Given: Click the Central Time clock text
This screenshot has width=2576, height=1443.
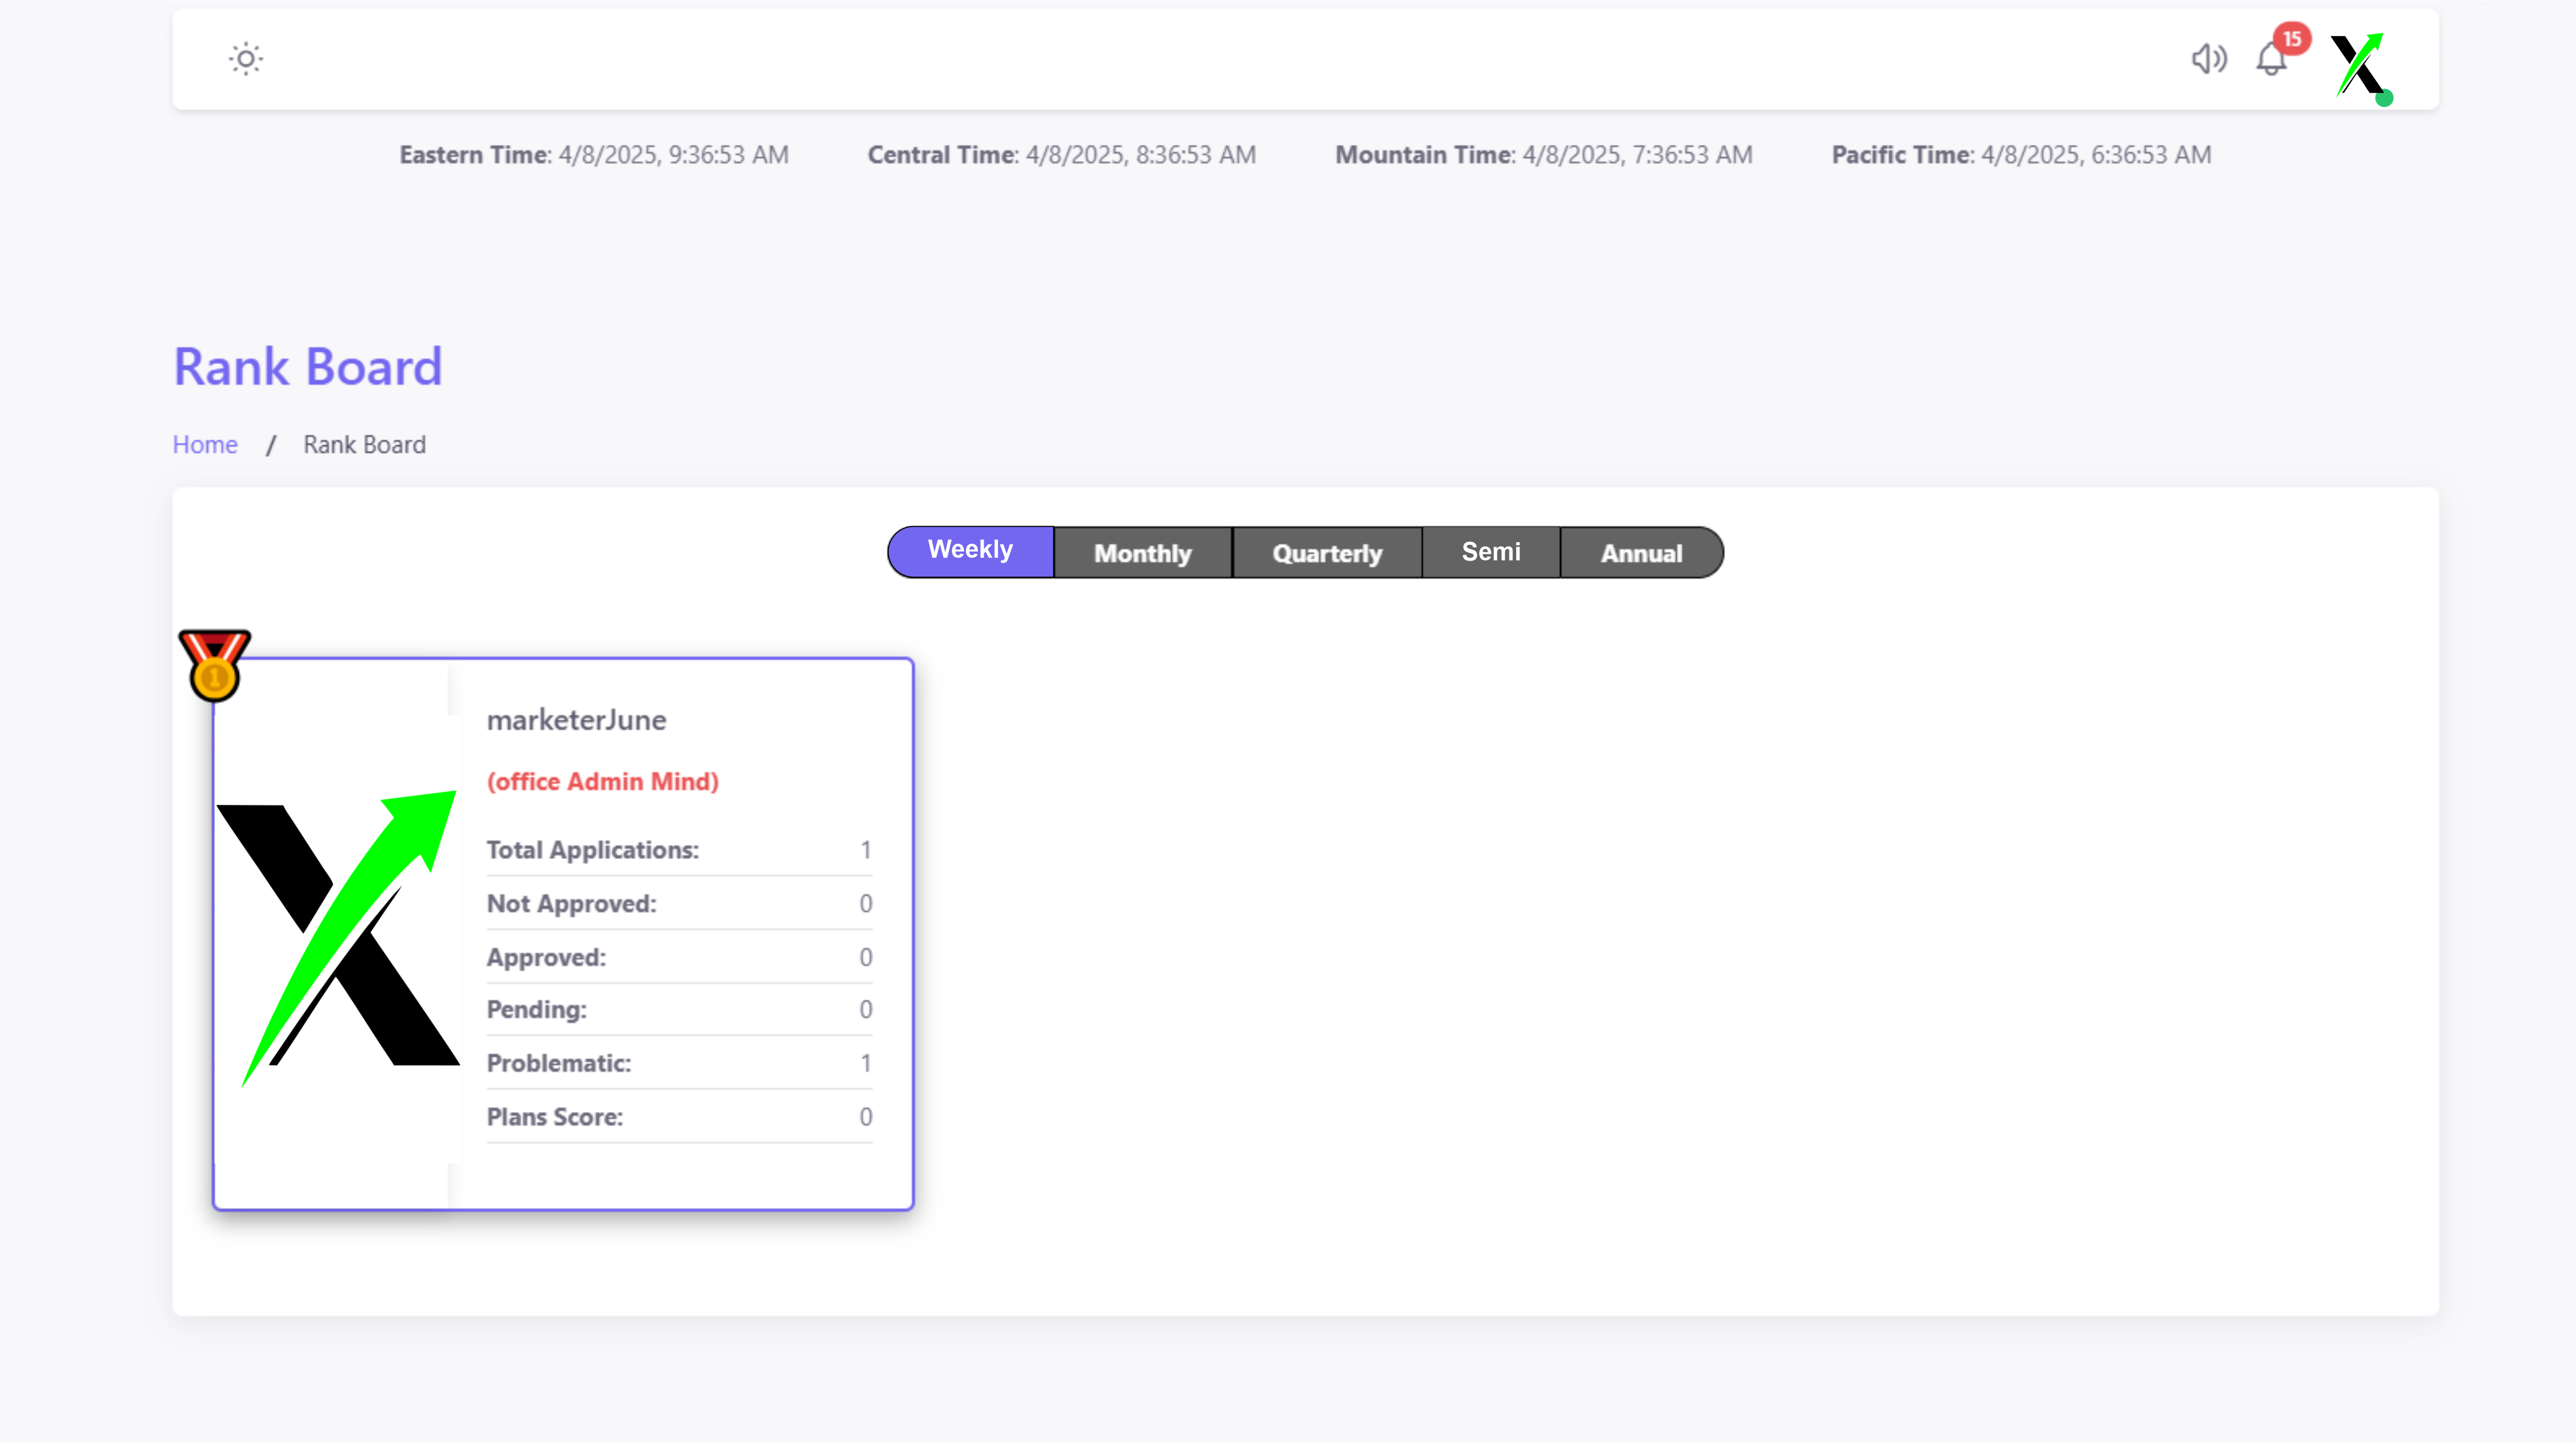Looking at the screenshot, I should (x=1062, y=155).
